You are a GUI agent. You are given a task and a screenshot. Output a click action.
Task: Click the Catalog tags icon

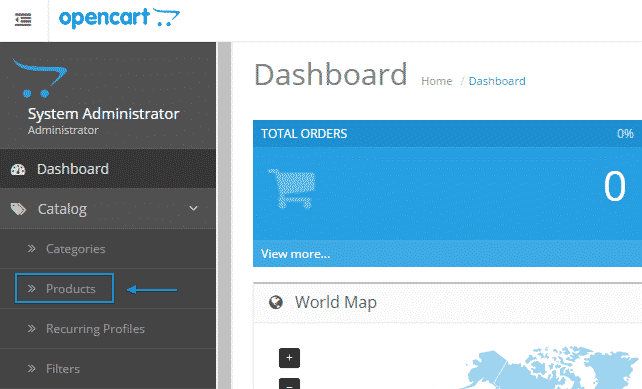(x=18, y=209)
